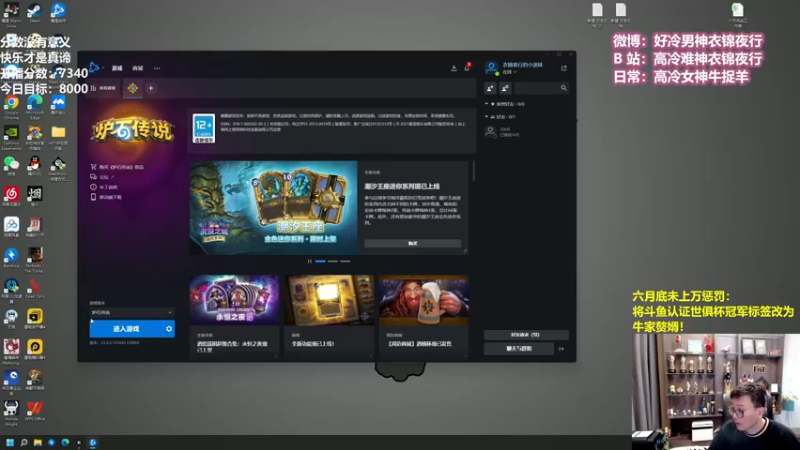800x450 pixels.
Task: Open the Windows Start menu
Action: point(10,442)
